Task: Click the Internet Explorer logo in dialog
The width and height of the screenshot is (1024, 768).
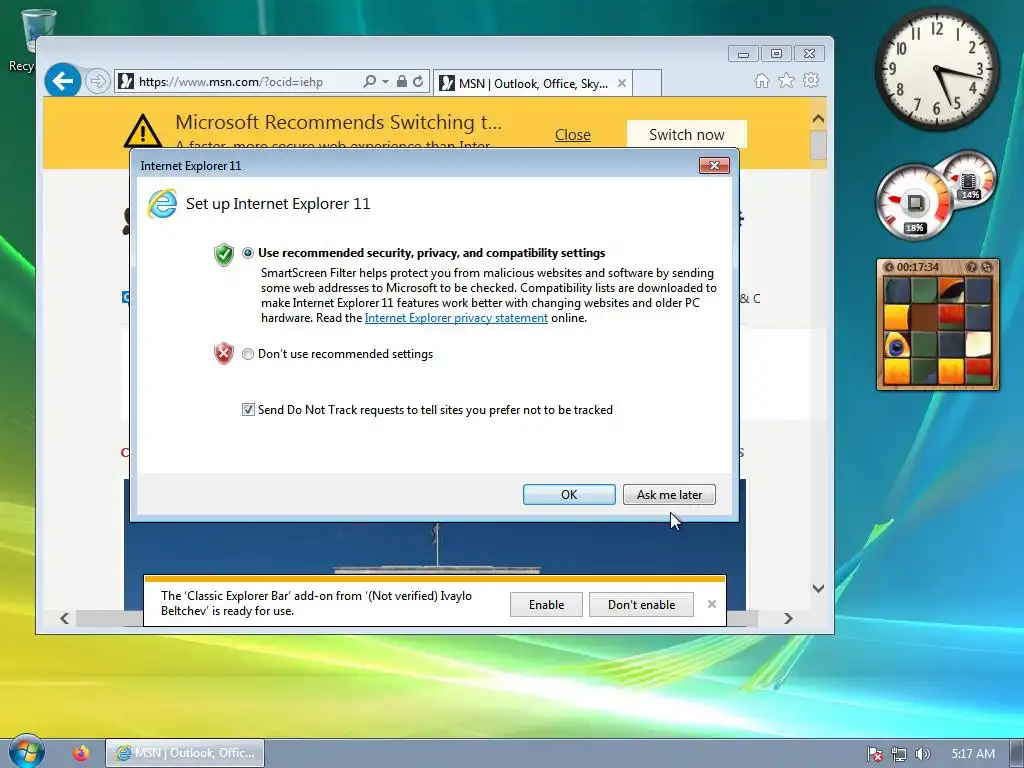Action: click(x=162, y=203)
